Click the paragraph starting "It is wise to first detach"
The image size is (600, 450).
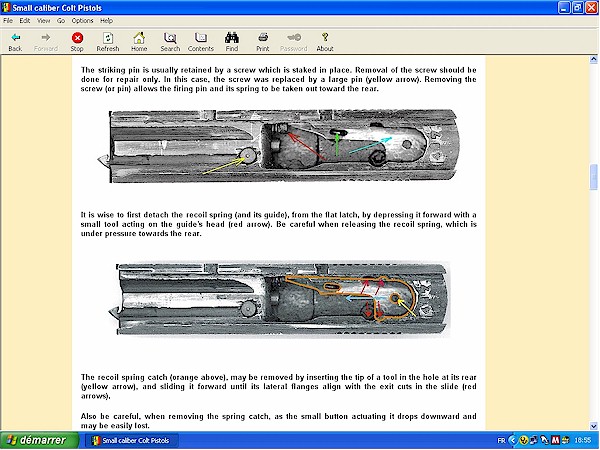coord(279,224)
